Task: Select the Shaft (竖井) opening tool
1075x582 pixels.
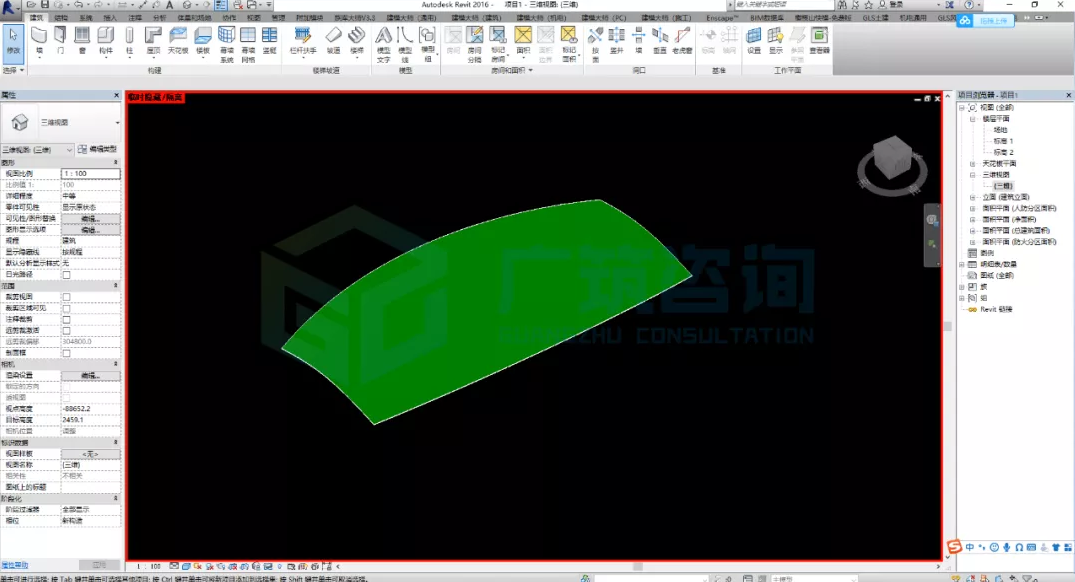Action: [616, 40]
